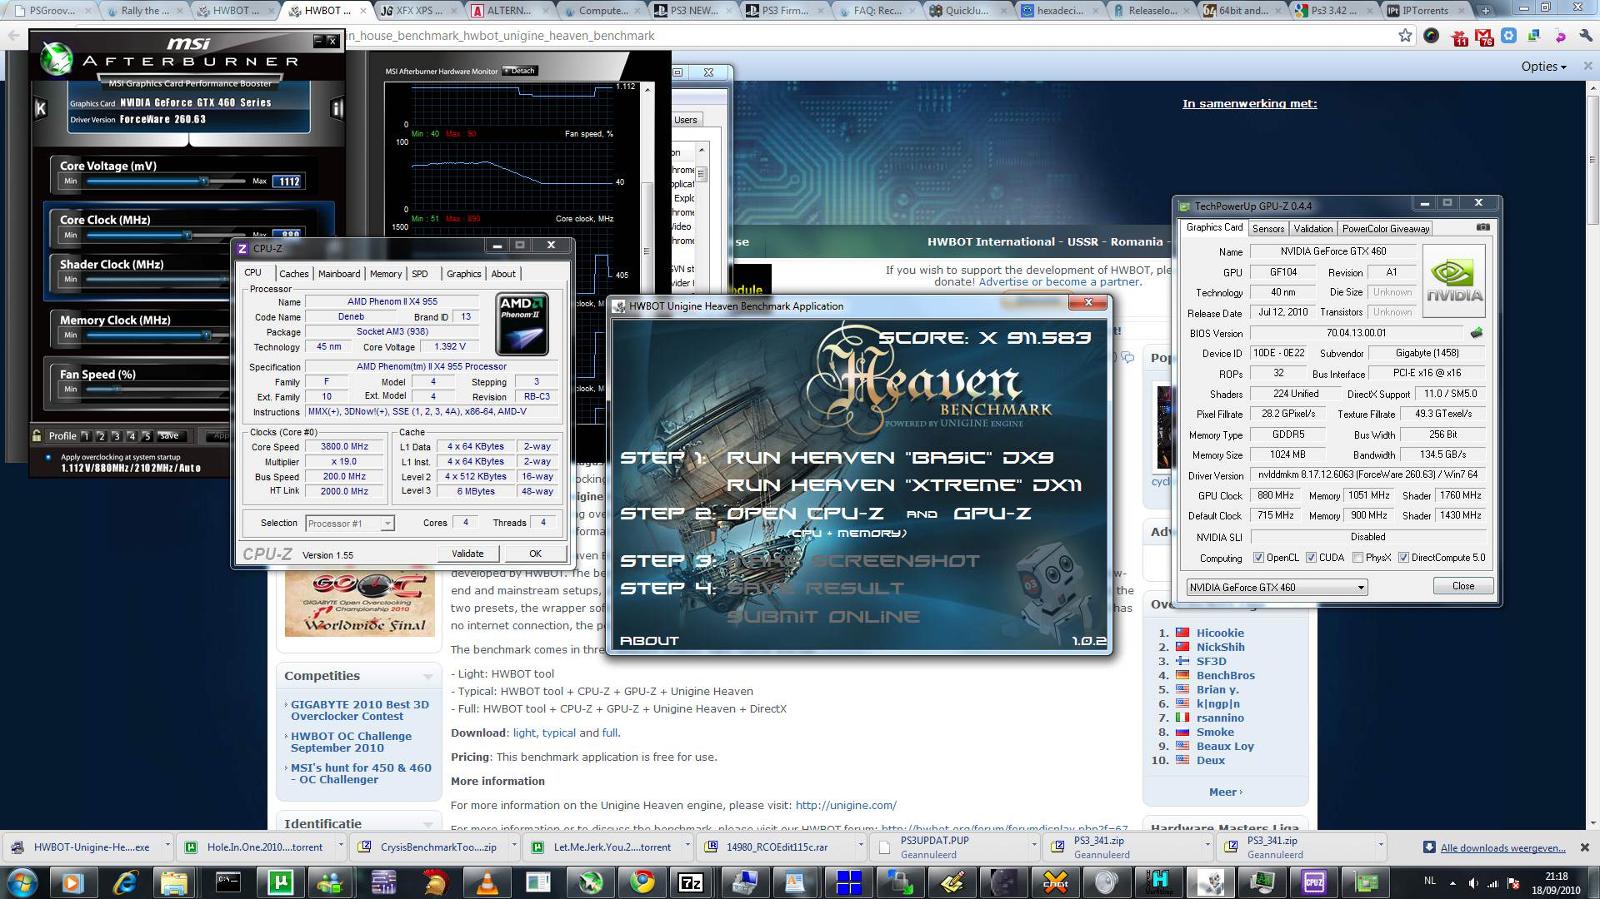1600x899 pixels.
Task: Open download options for PS3UPDAT.PUP
Action: 1034,847
